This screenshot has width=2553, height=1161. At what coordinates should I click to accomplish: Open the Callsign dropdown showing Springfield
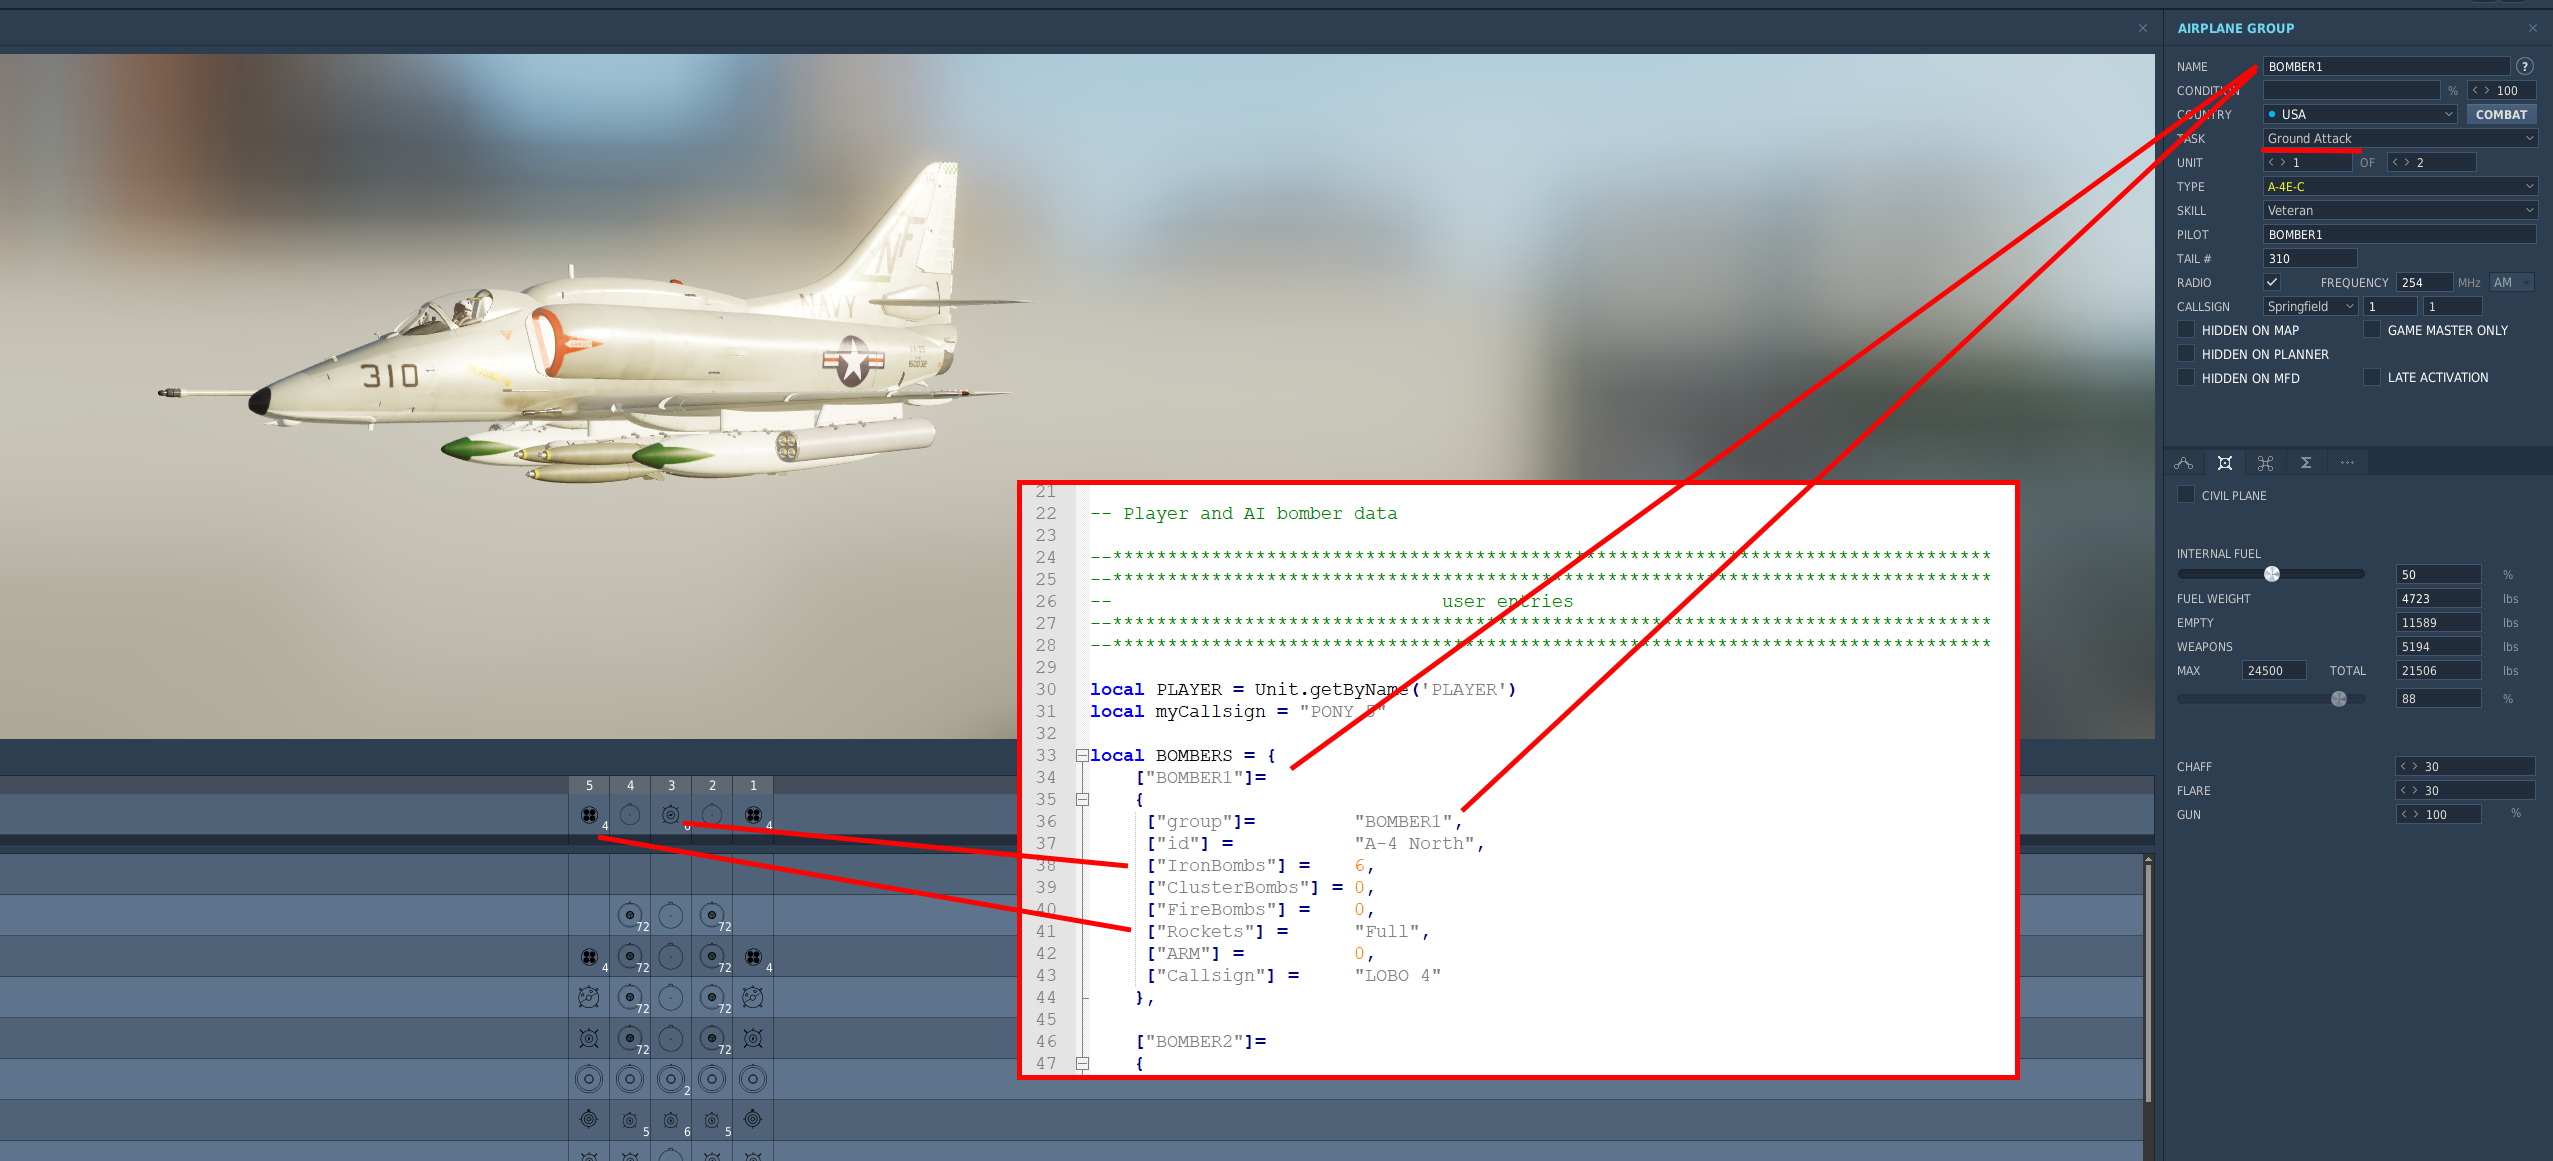[x=2310, y=307]
